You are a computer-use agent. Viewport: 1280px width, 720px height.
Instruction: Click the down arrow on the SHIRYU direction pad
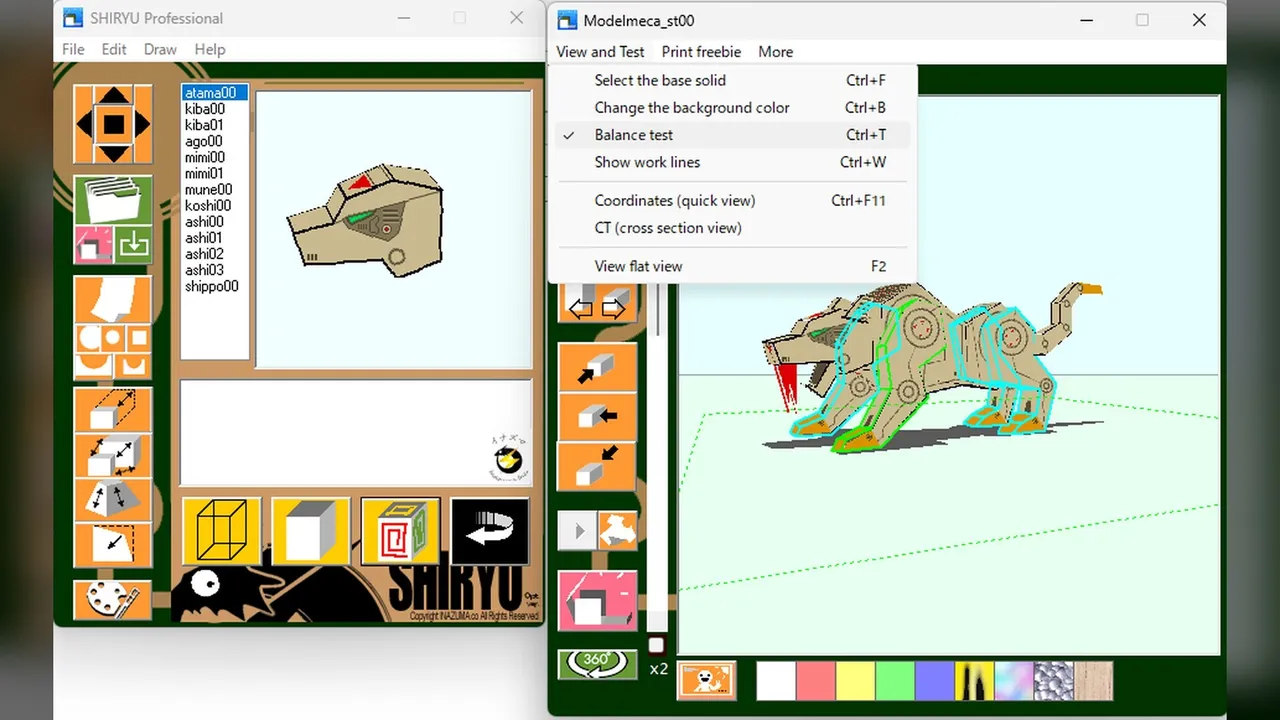(114, 153)
